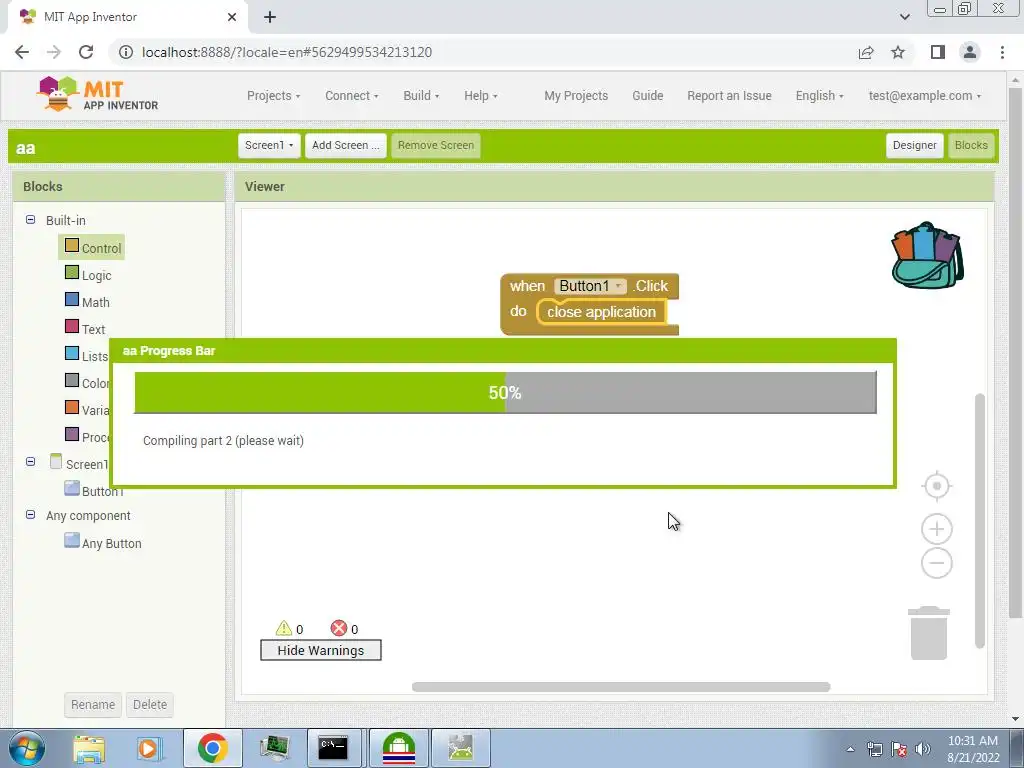The height and width of the screenshot is (768, 1024).
Task: Click the viewer horizontal scrollbar
Action: coord(620,686)
